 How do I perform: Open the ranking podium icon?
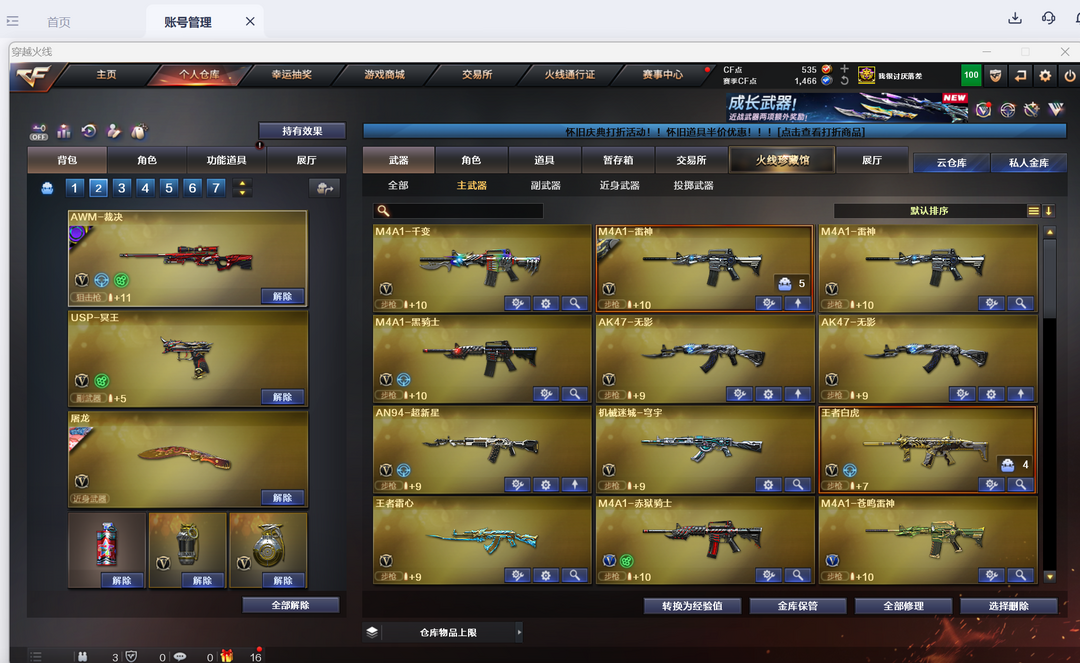[64, 131]
